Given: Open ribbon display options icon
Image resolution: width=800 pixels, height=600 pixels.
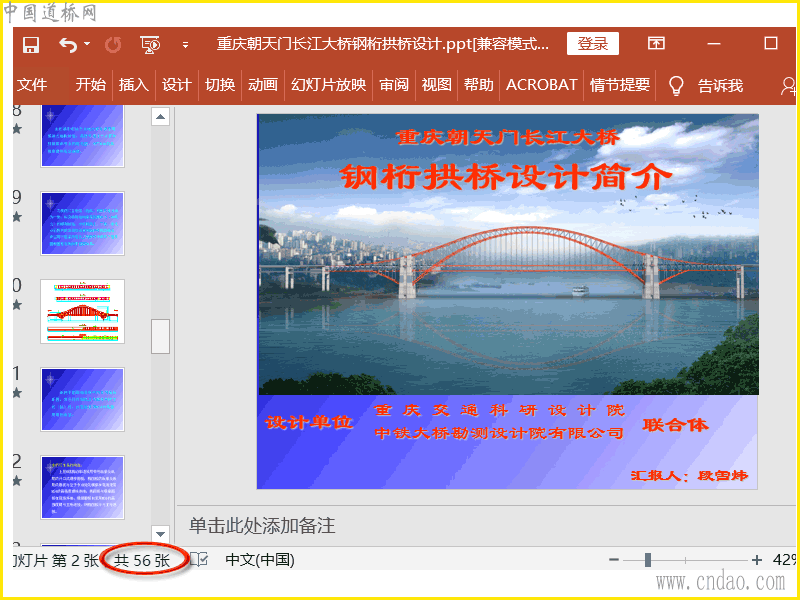Looking at the screenshot, I should [656, 43].
